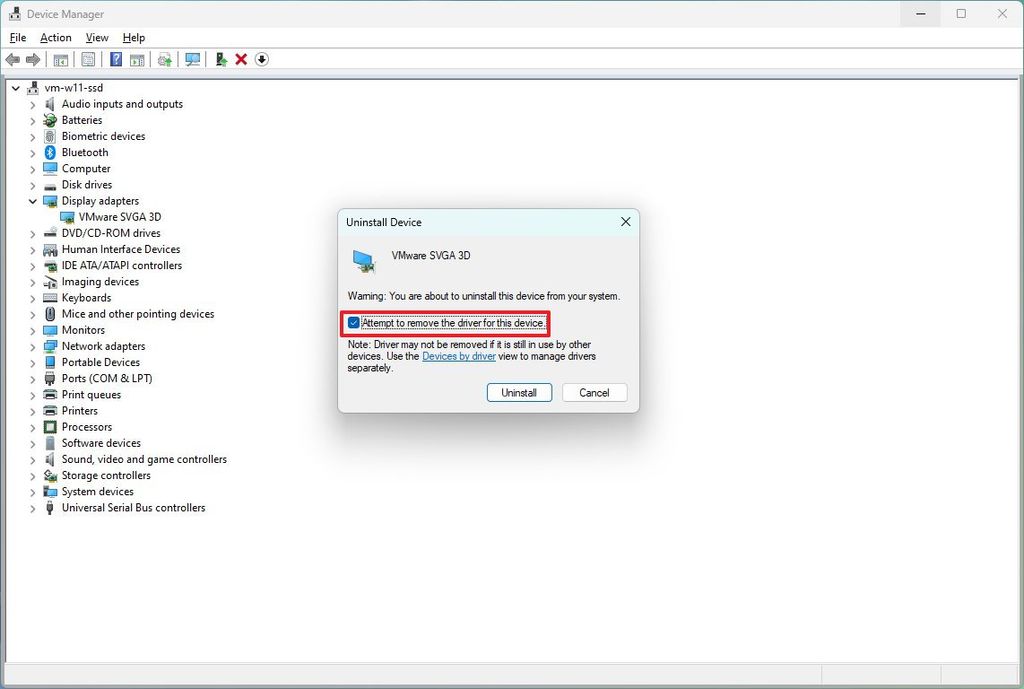This screenshot has height=689, width=1024.
Task: Uncheck Attempt to remove the driver checkbox
Action: coord(353,323)
